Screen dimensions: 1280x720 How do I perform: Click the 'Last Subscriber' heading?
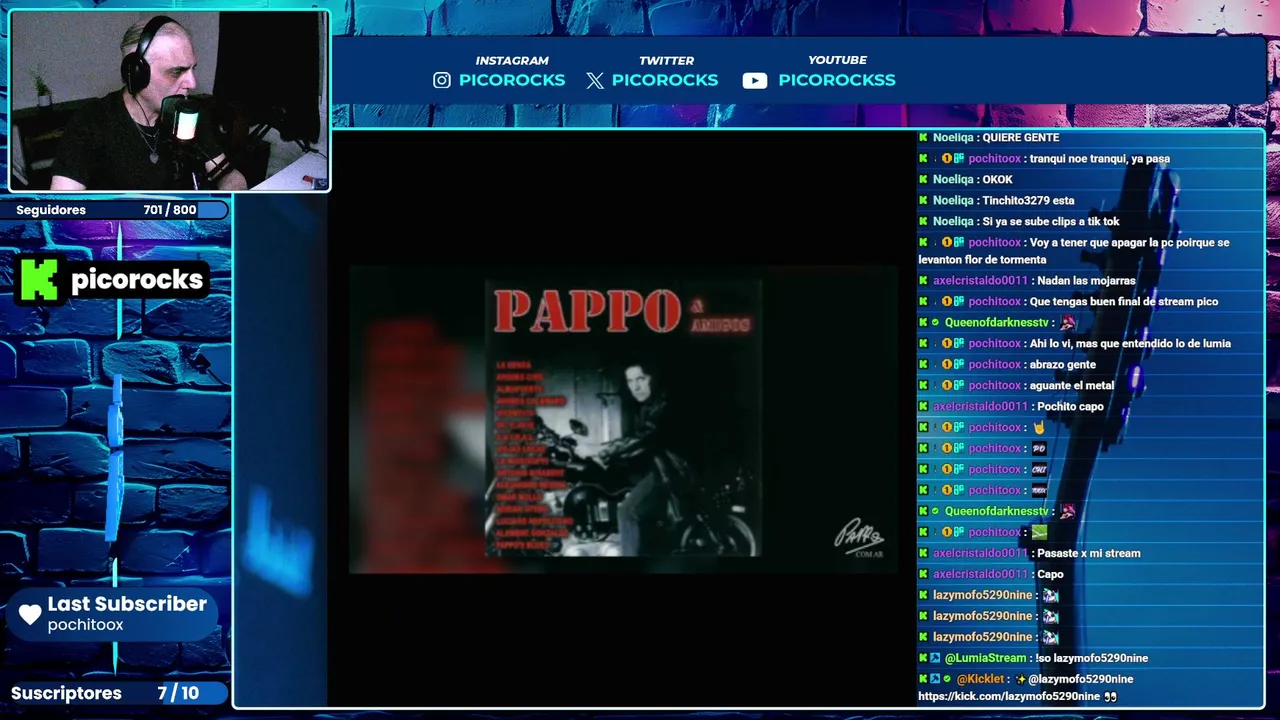point(127,604)
